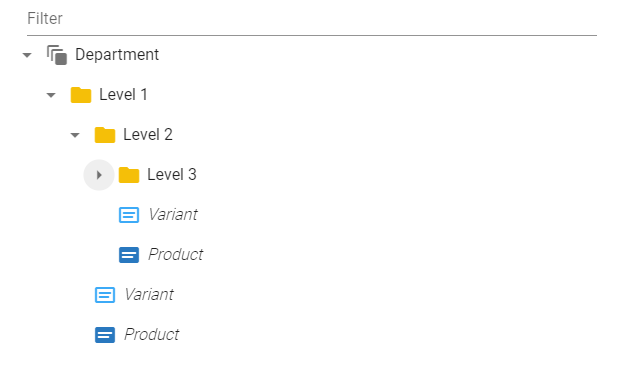Select the Product label nested inside Level 2

click(175, 255)
